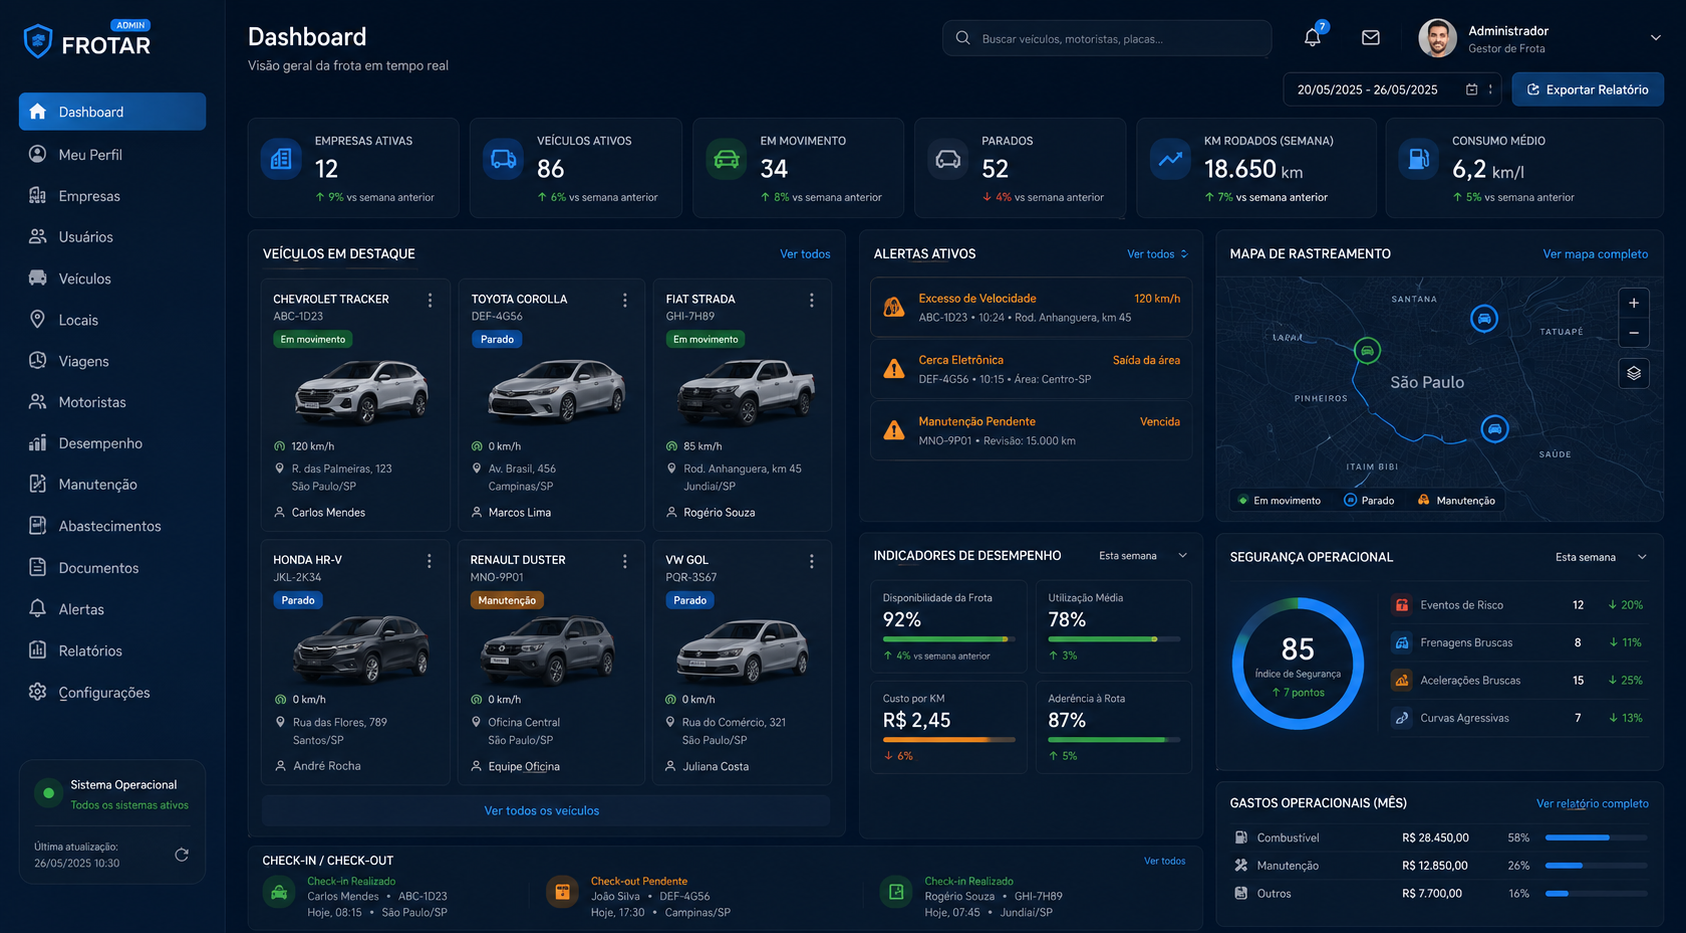Click the FROTAR shield logo
1686x933 pixels.
coord(38,41)
